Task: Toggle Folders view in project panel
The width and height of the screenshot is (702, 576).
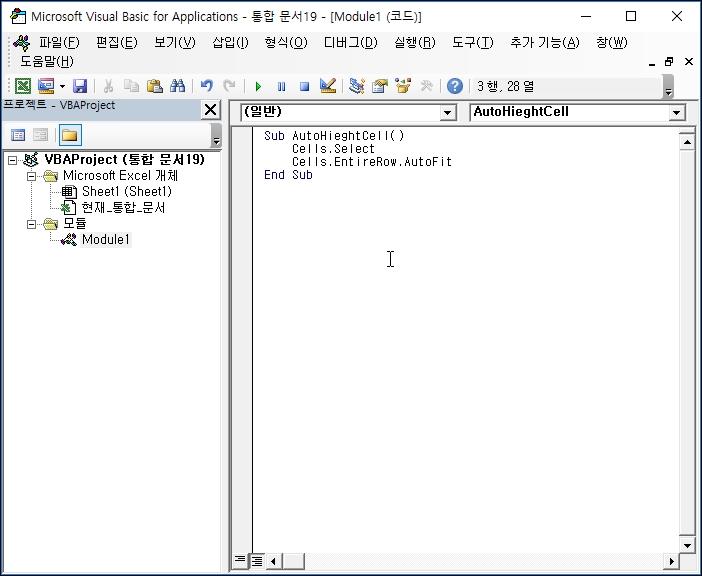Action: click(70, 135)
